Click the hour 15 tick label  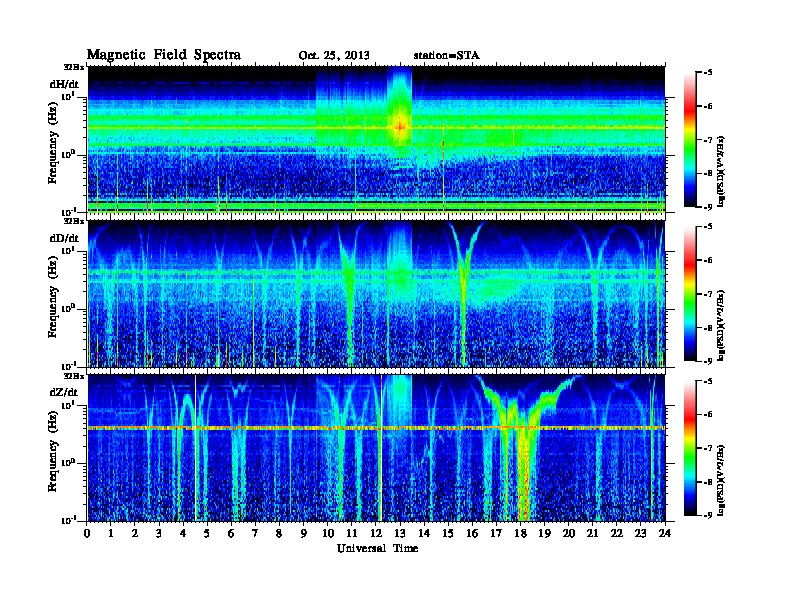[x=449, y=533]
